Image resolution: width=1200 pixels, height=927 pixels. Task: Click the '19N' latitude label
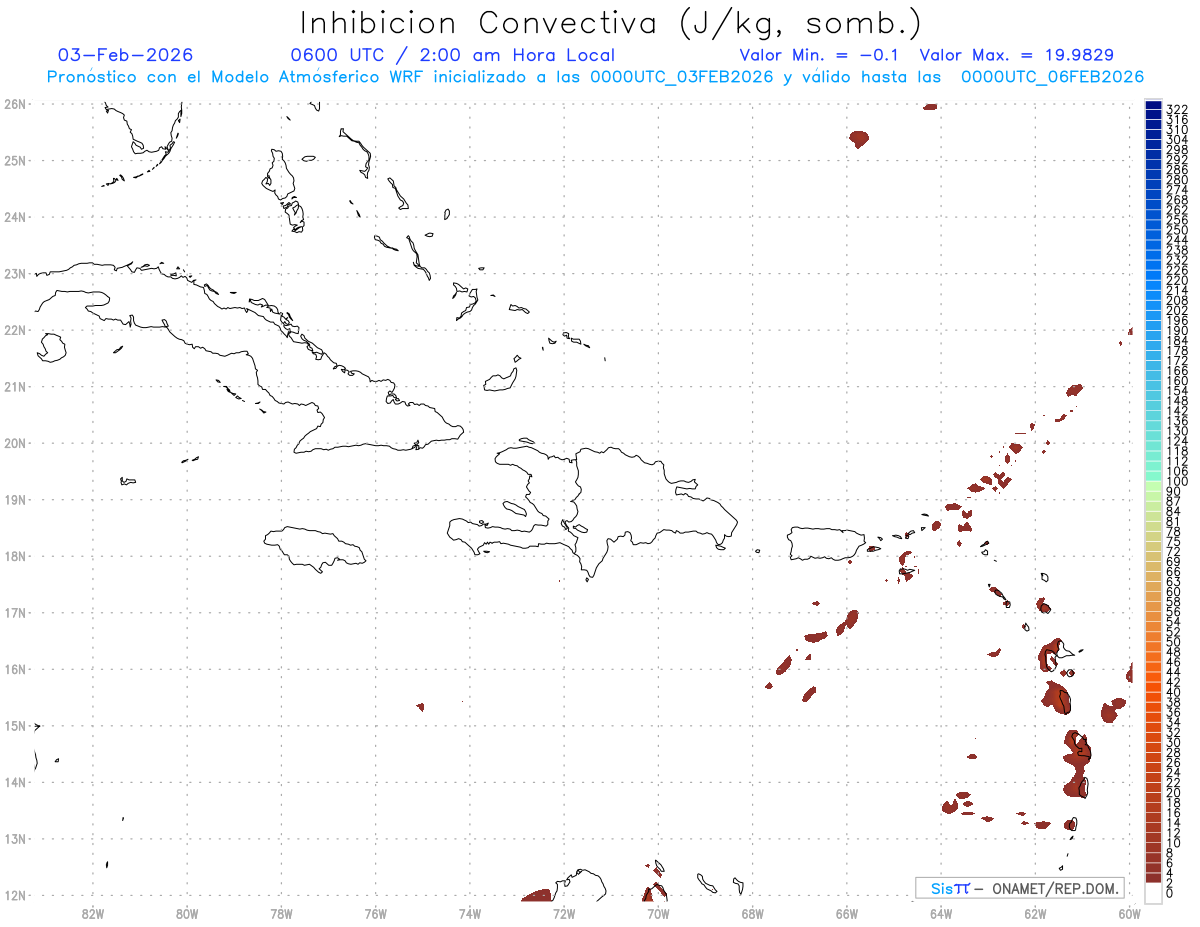pos(15,499)
